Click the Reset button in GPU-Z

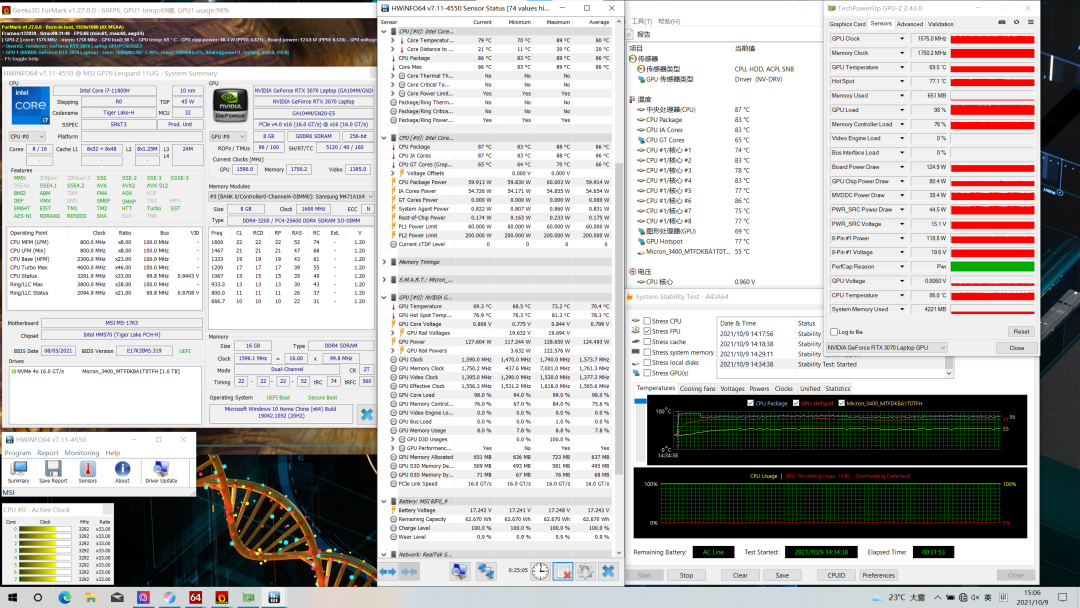click(1020, 331)
